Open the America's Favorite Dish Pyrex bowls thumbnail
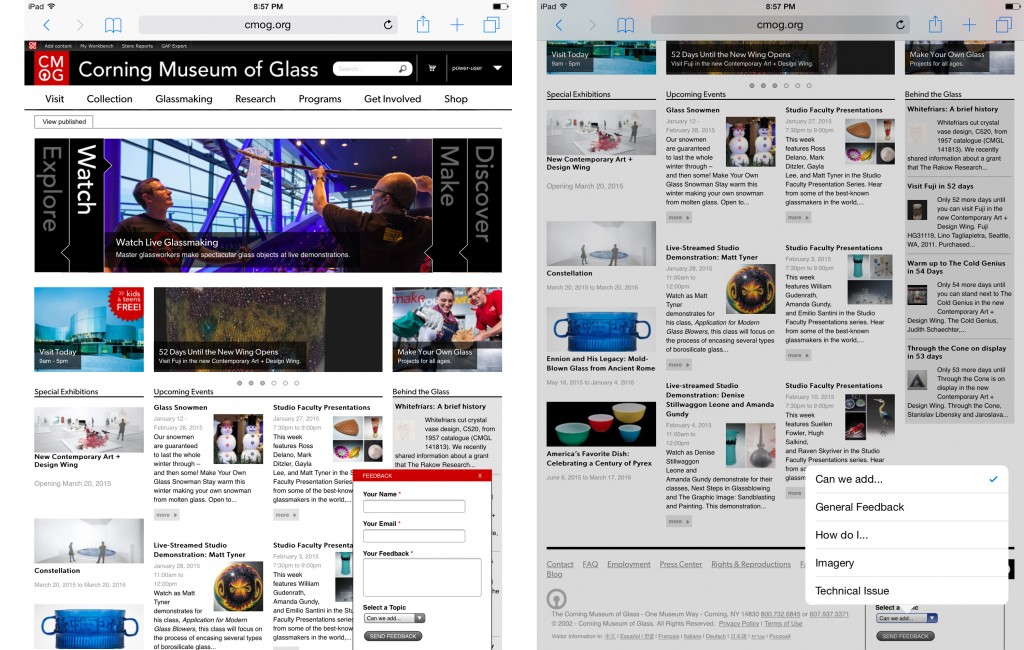The width and height of the screenshot is (1024, 650). pos(601,424)
